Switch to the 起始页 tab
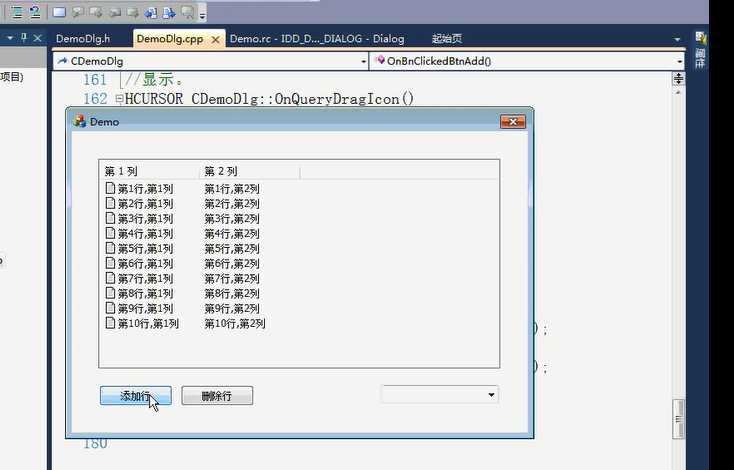Viewport: 734px width, 470px height. [x=447, y=39]
